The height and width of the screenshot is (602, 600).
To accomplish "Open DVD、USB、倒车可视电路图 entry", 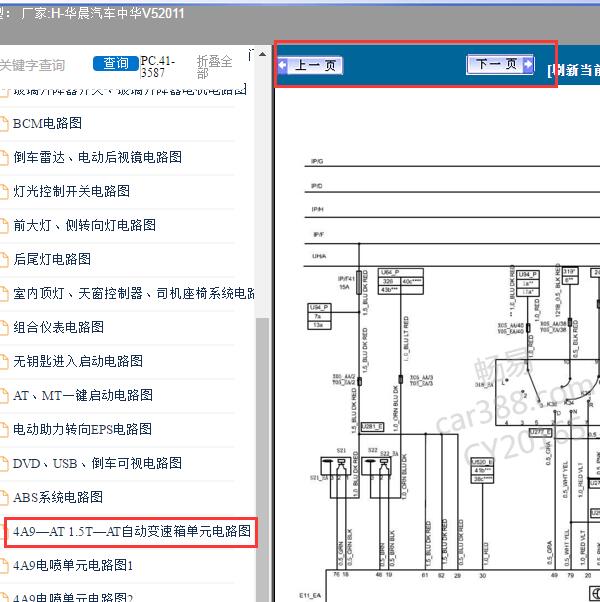I will pos(98,463).
